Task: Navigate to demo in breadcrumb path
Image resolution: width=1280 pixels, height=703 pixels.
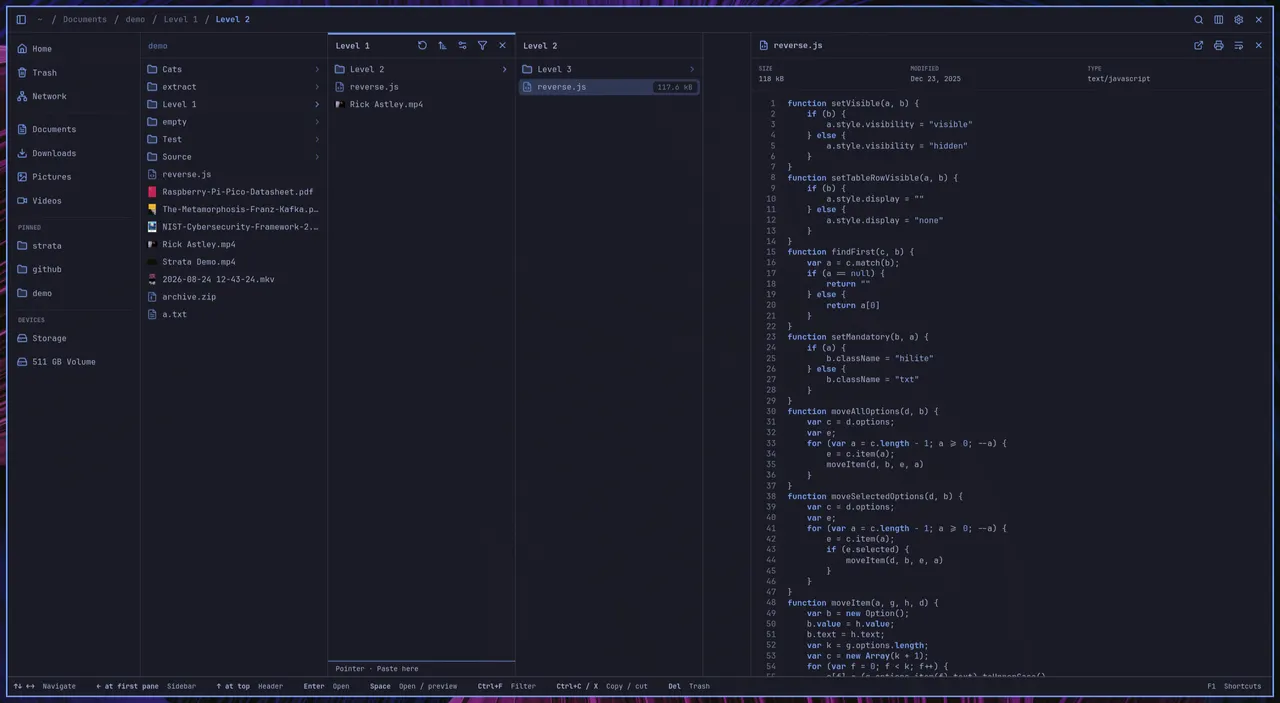Action: pyautogui.click(x=135, y=19)
